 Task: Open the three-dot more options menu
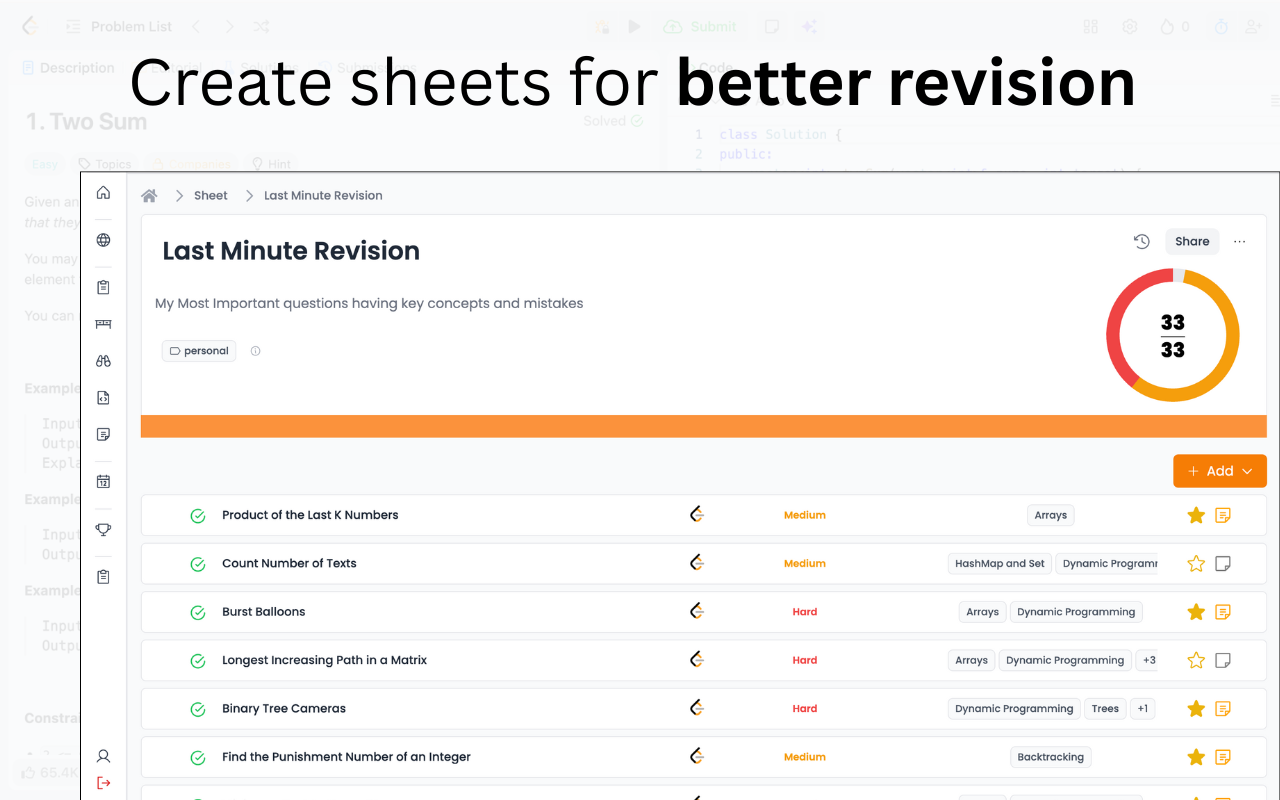(x=1240, y=241)
